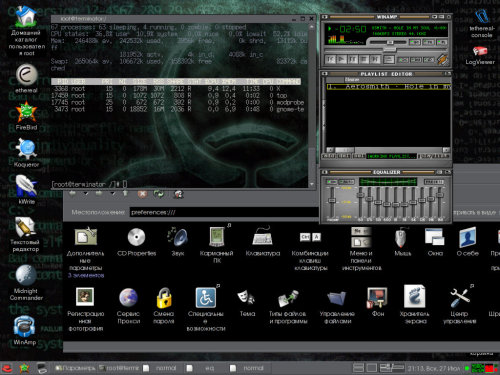
Task: Open the Звук sound preferences
Action: click(x=177, y=242)
